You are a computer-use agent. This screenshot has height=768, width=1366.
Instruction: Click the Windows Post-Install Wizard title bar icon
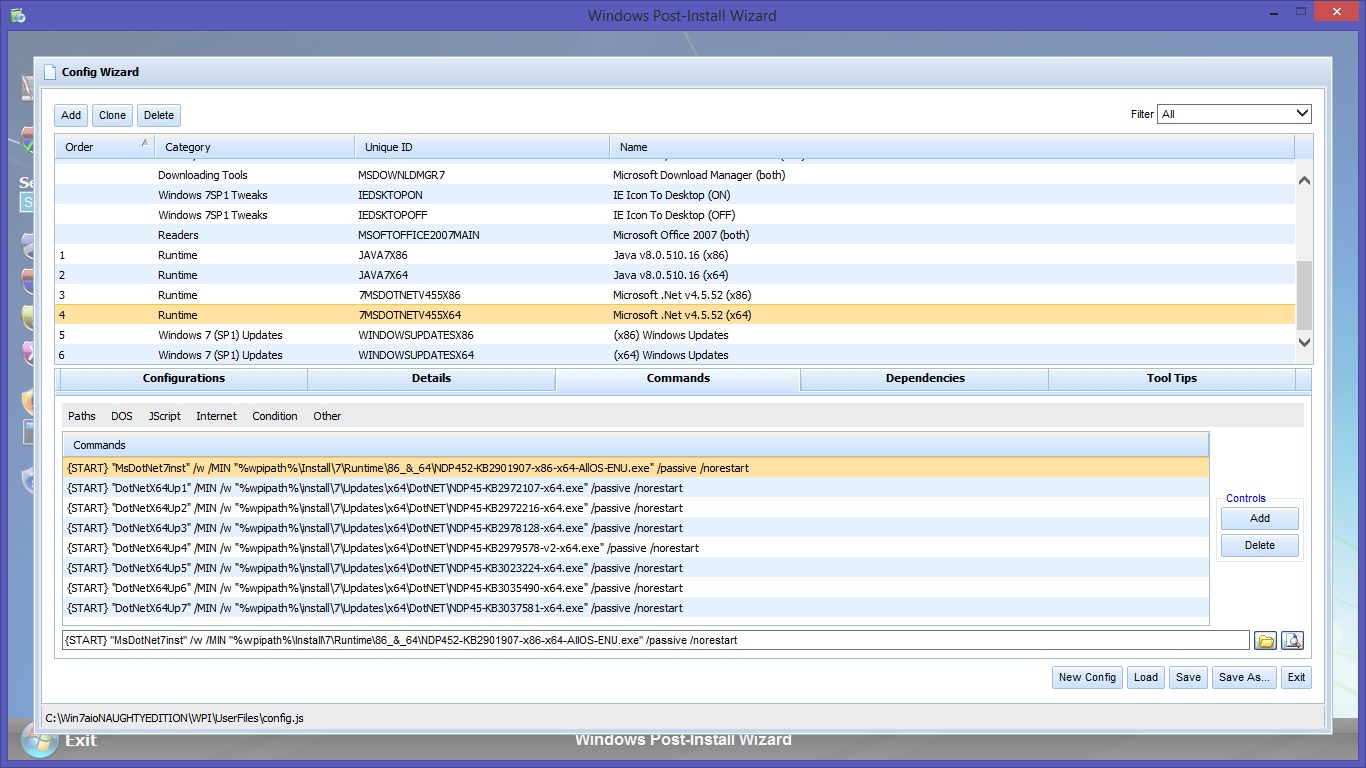pyautogui.click(x=18, y=15)
